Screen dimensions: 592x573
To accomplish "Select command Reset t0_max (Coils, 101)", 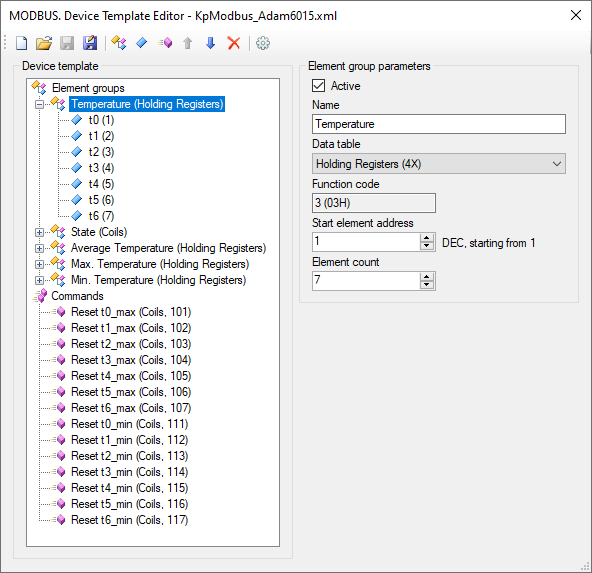I will [131, 312].
